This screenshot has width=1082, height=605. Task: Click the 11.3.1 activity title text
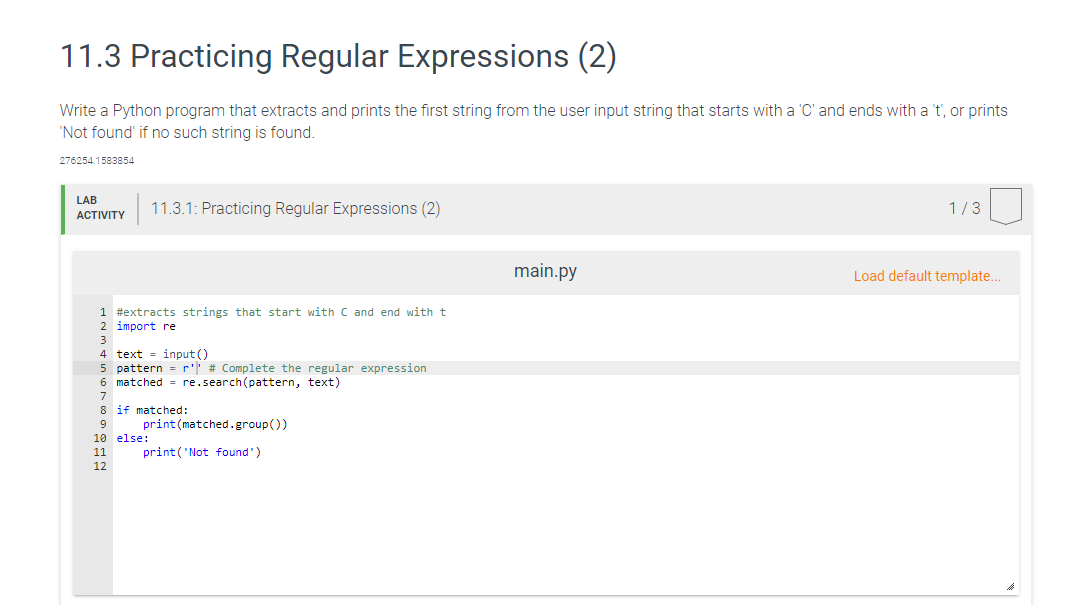[295, 209]
